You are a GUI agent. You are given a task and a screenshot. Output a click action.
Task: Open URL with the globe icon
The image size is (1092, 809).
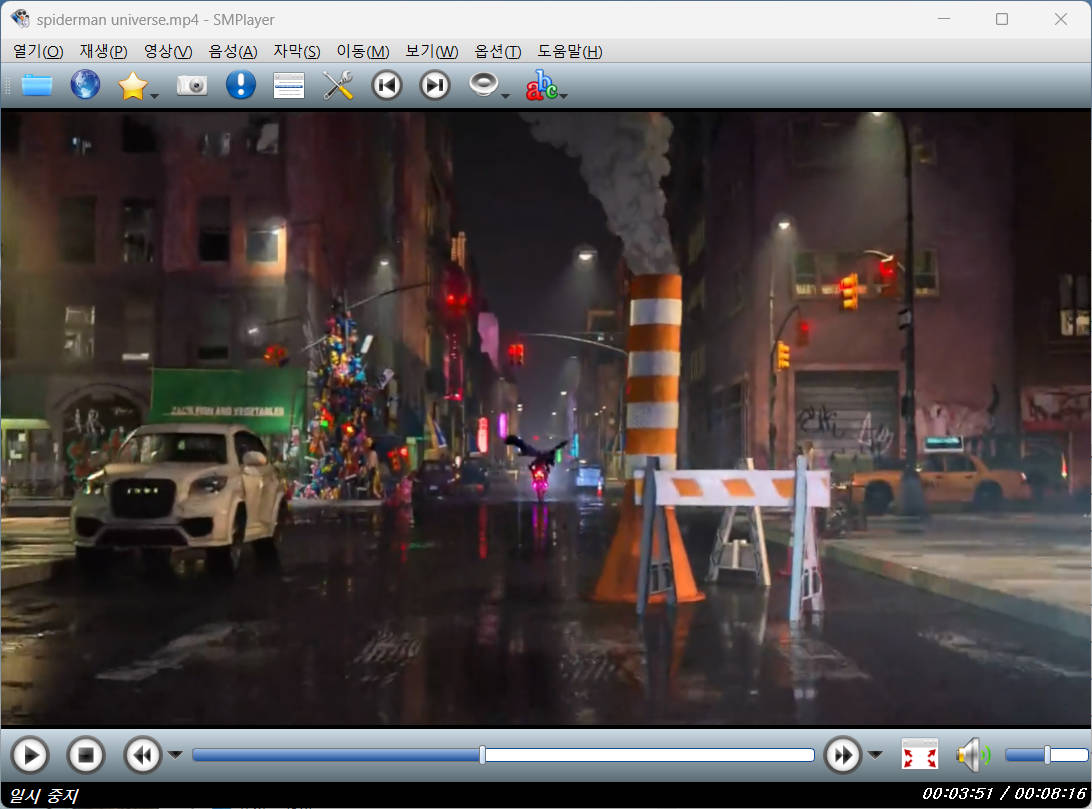[x=85, y=85]
